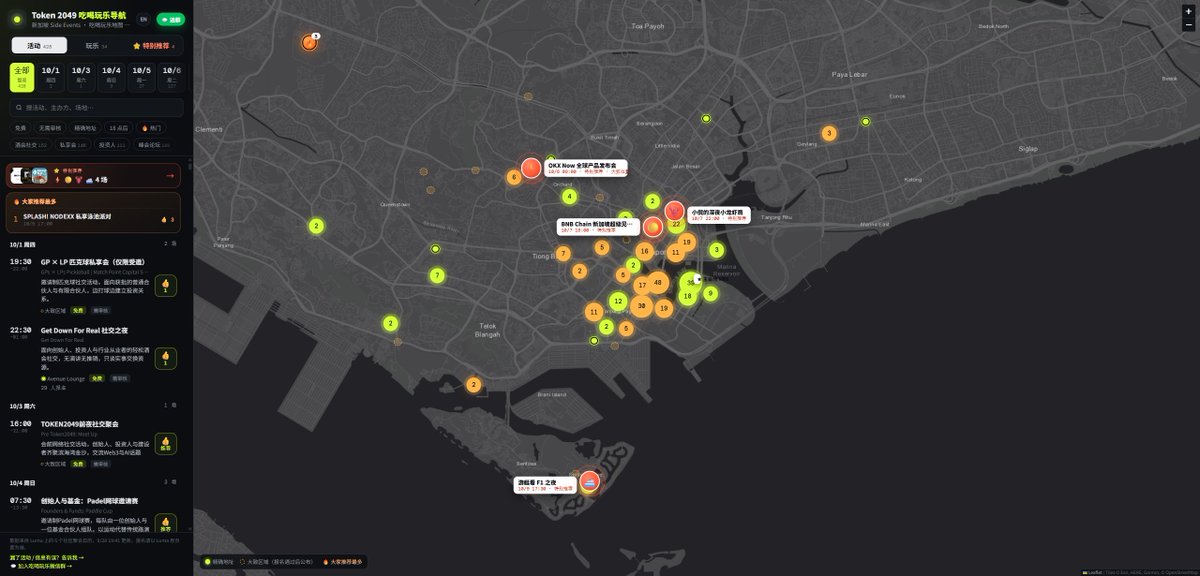The image size is (1200, 576).
Task: Toggle the 18点后 filter chip
Action: [x=119, y=128]
